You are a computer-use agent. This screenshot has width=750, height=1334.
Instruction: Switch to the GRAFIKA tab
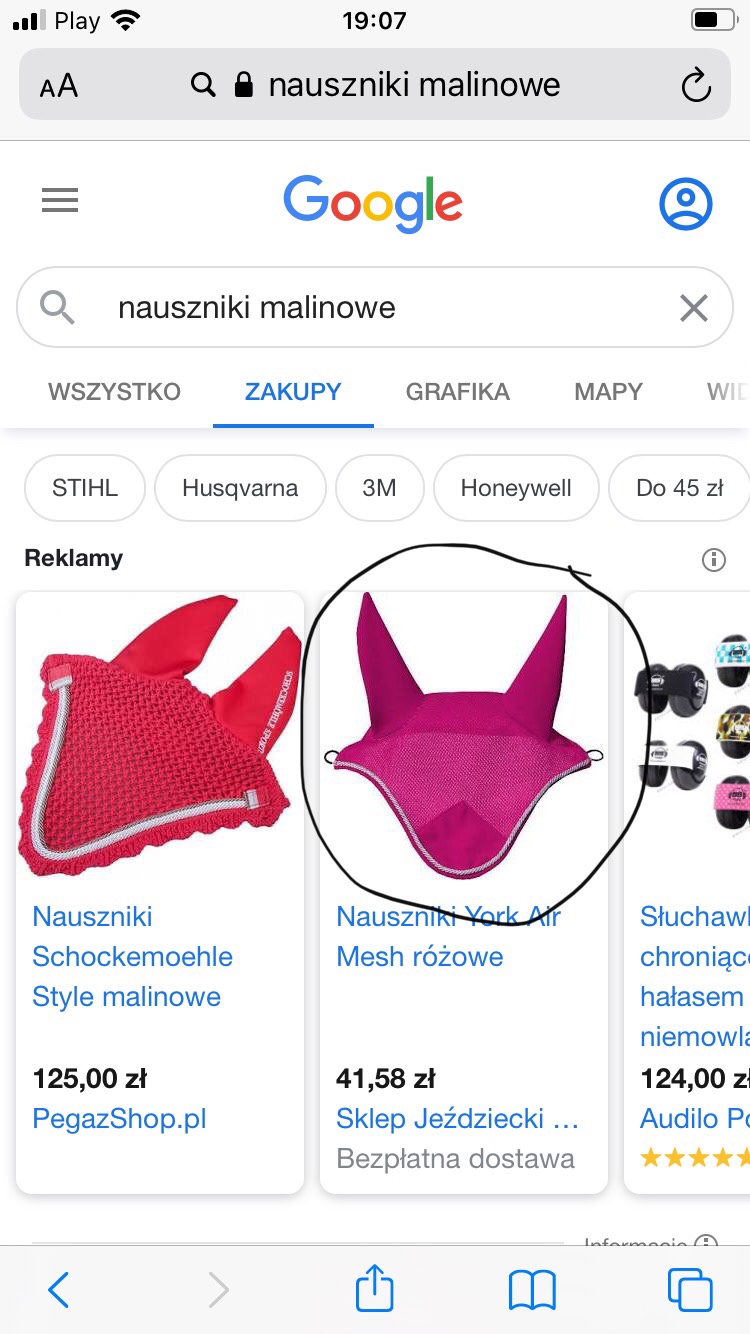(458, 392)
